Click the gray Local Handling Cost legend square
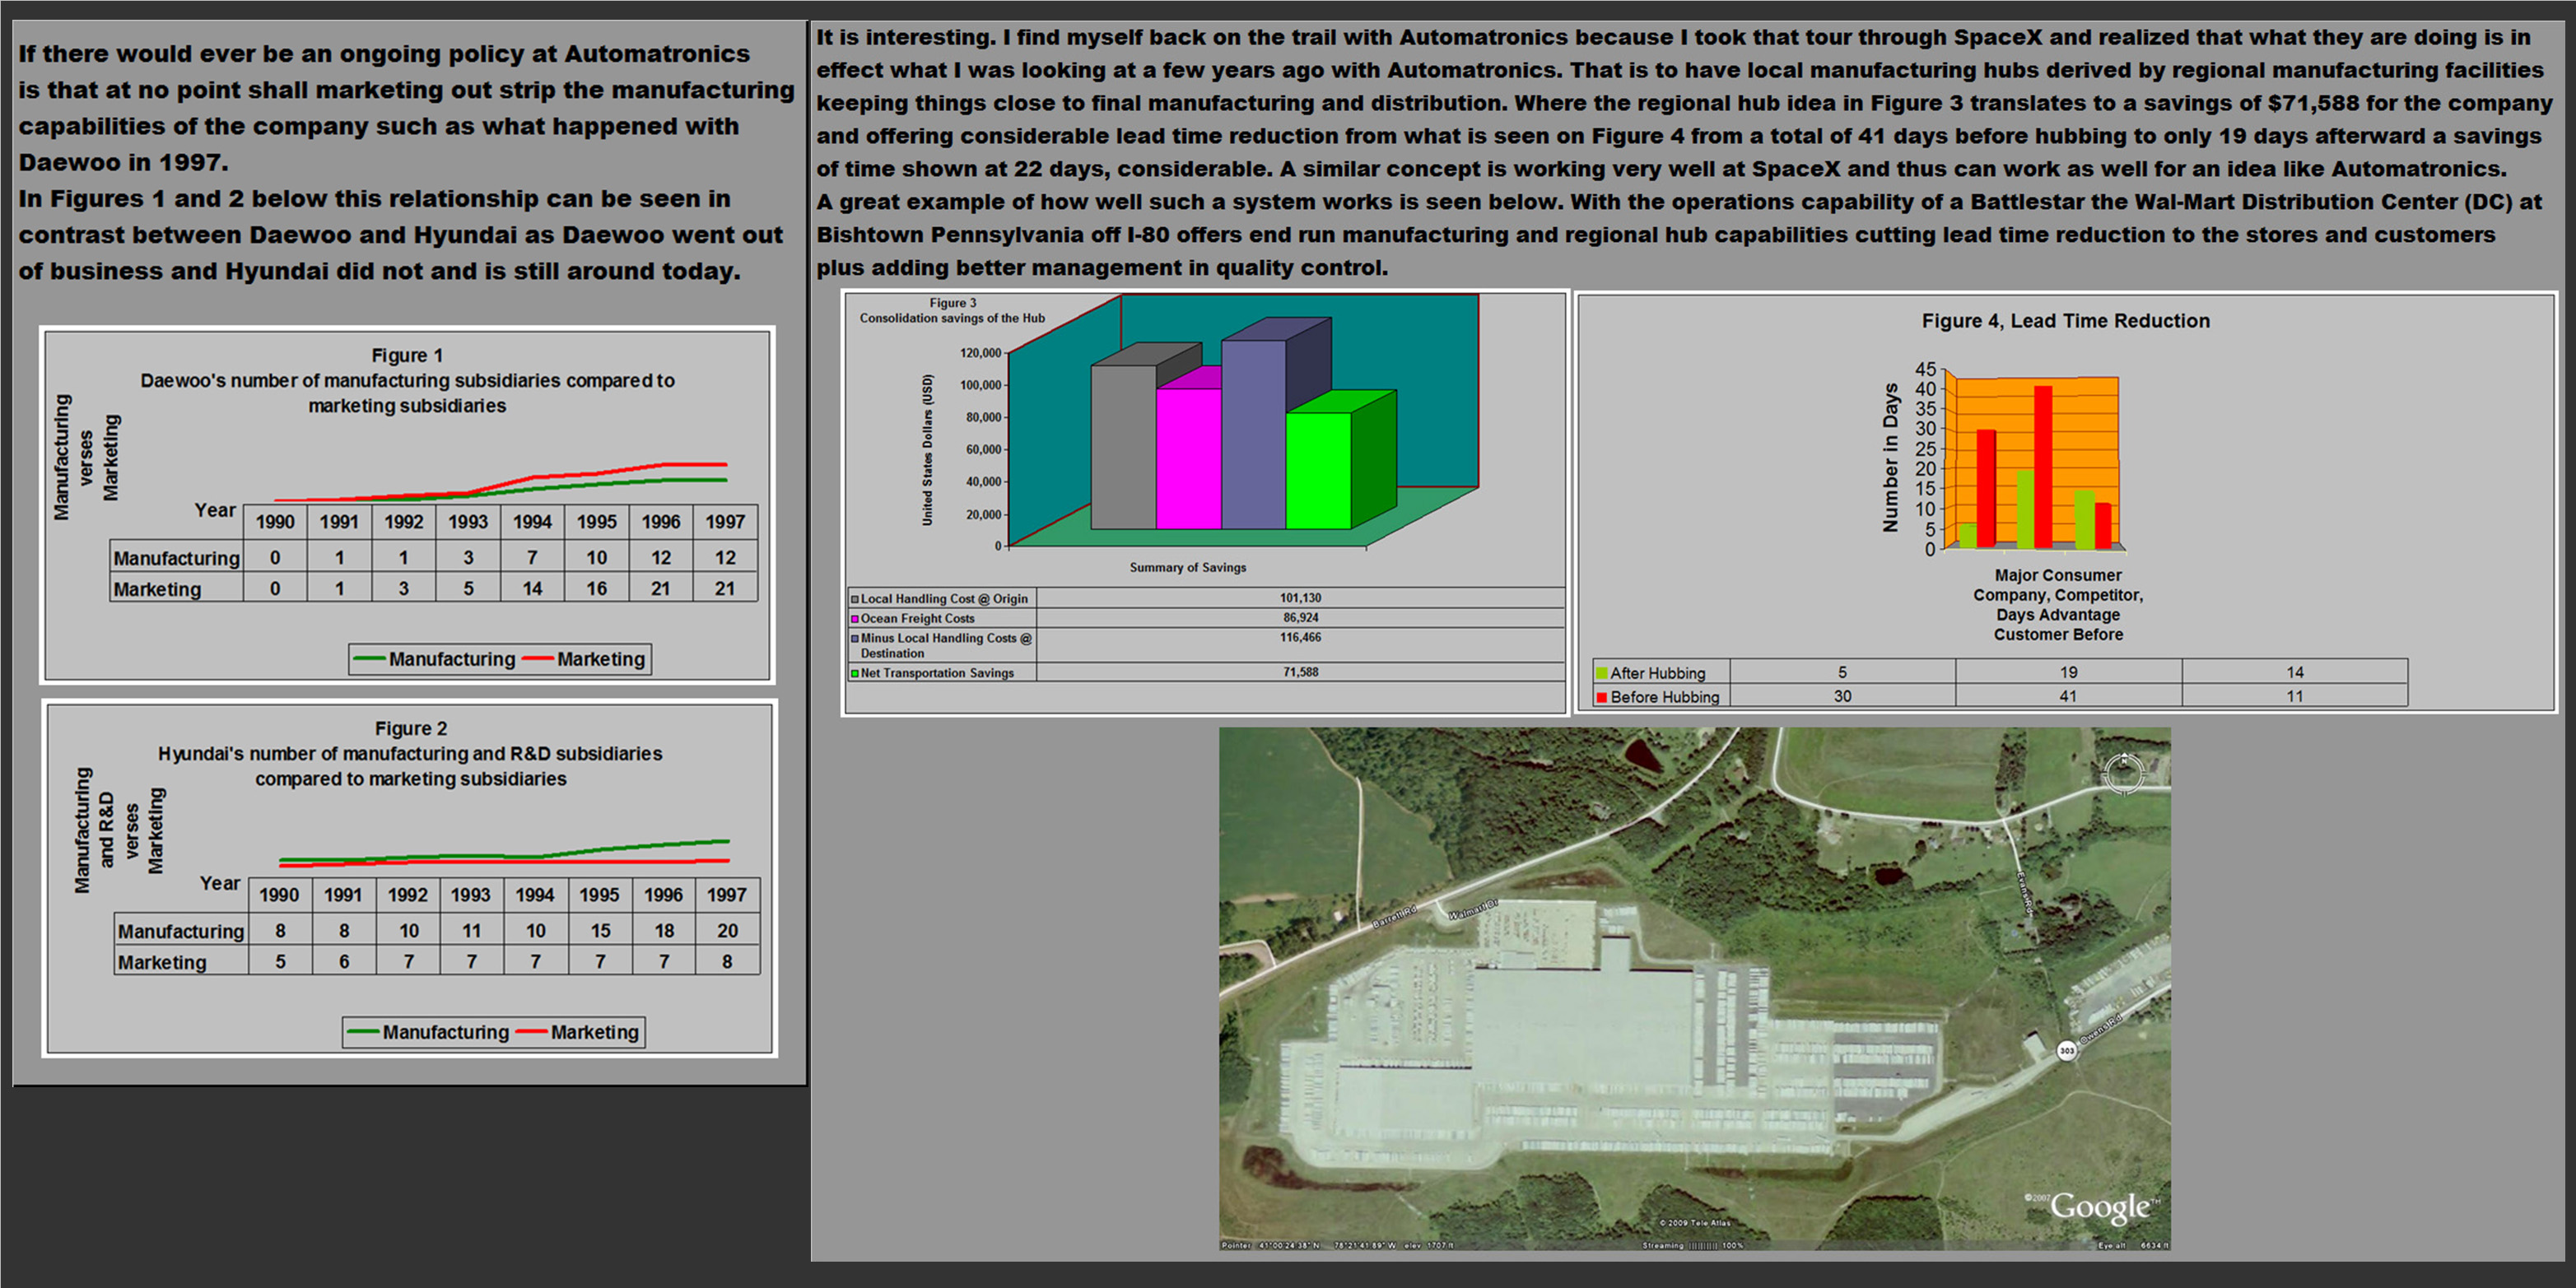2576x1288 pixels. point(855,599)
